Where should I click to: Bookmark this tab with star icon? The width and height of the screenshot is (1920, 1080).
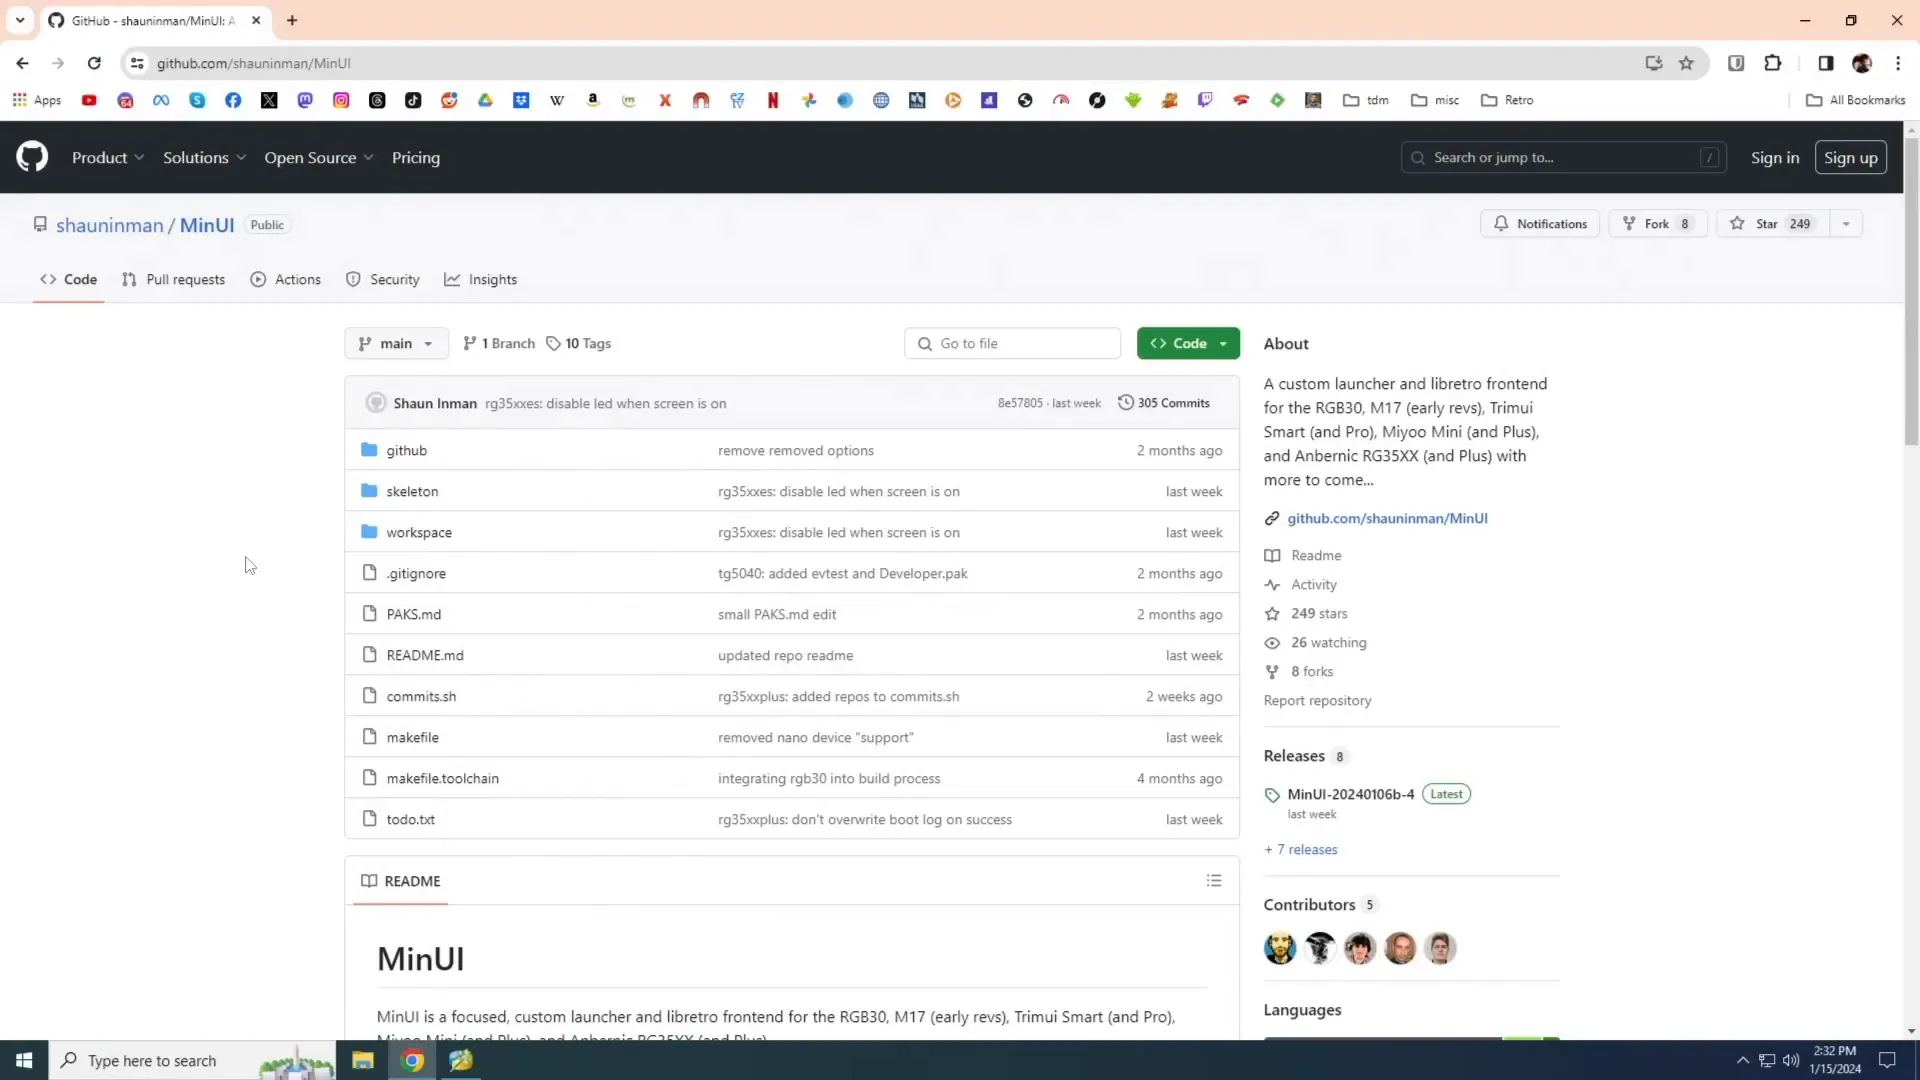point(1686,63)
